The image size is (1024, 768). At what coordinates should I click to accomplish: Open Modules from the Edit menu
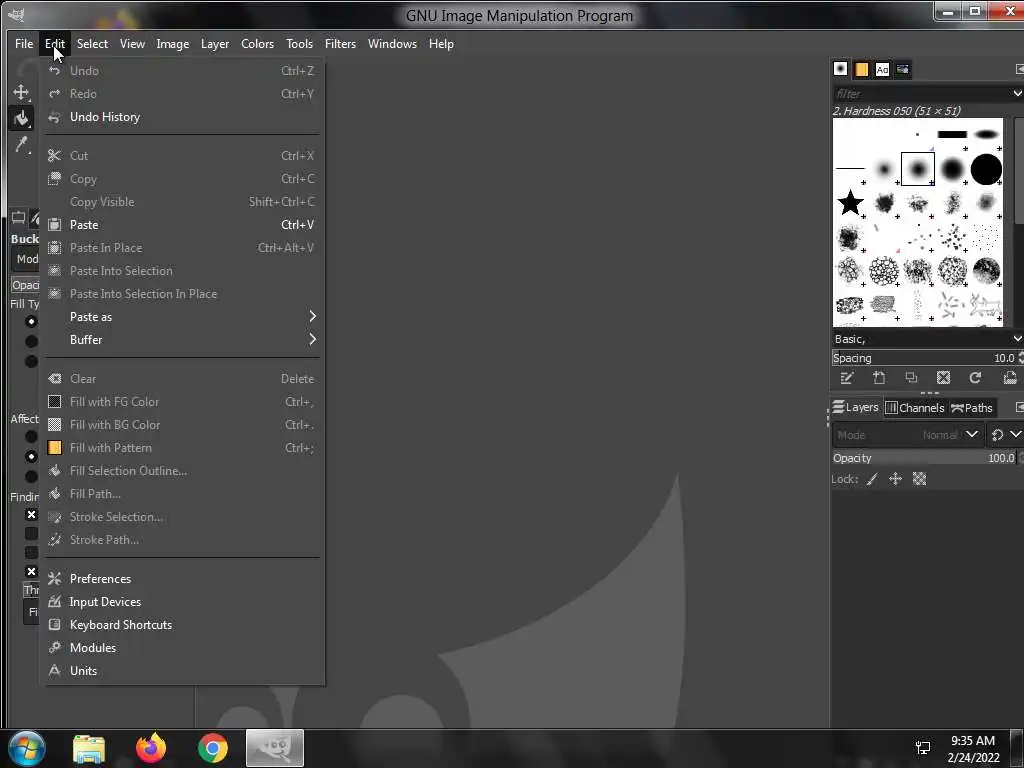coord(182,648)
